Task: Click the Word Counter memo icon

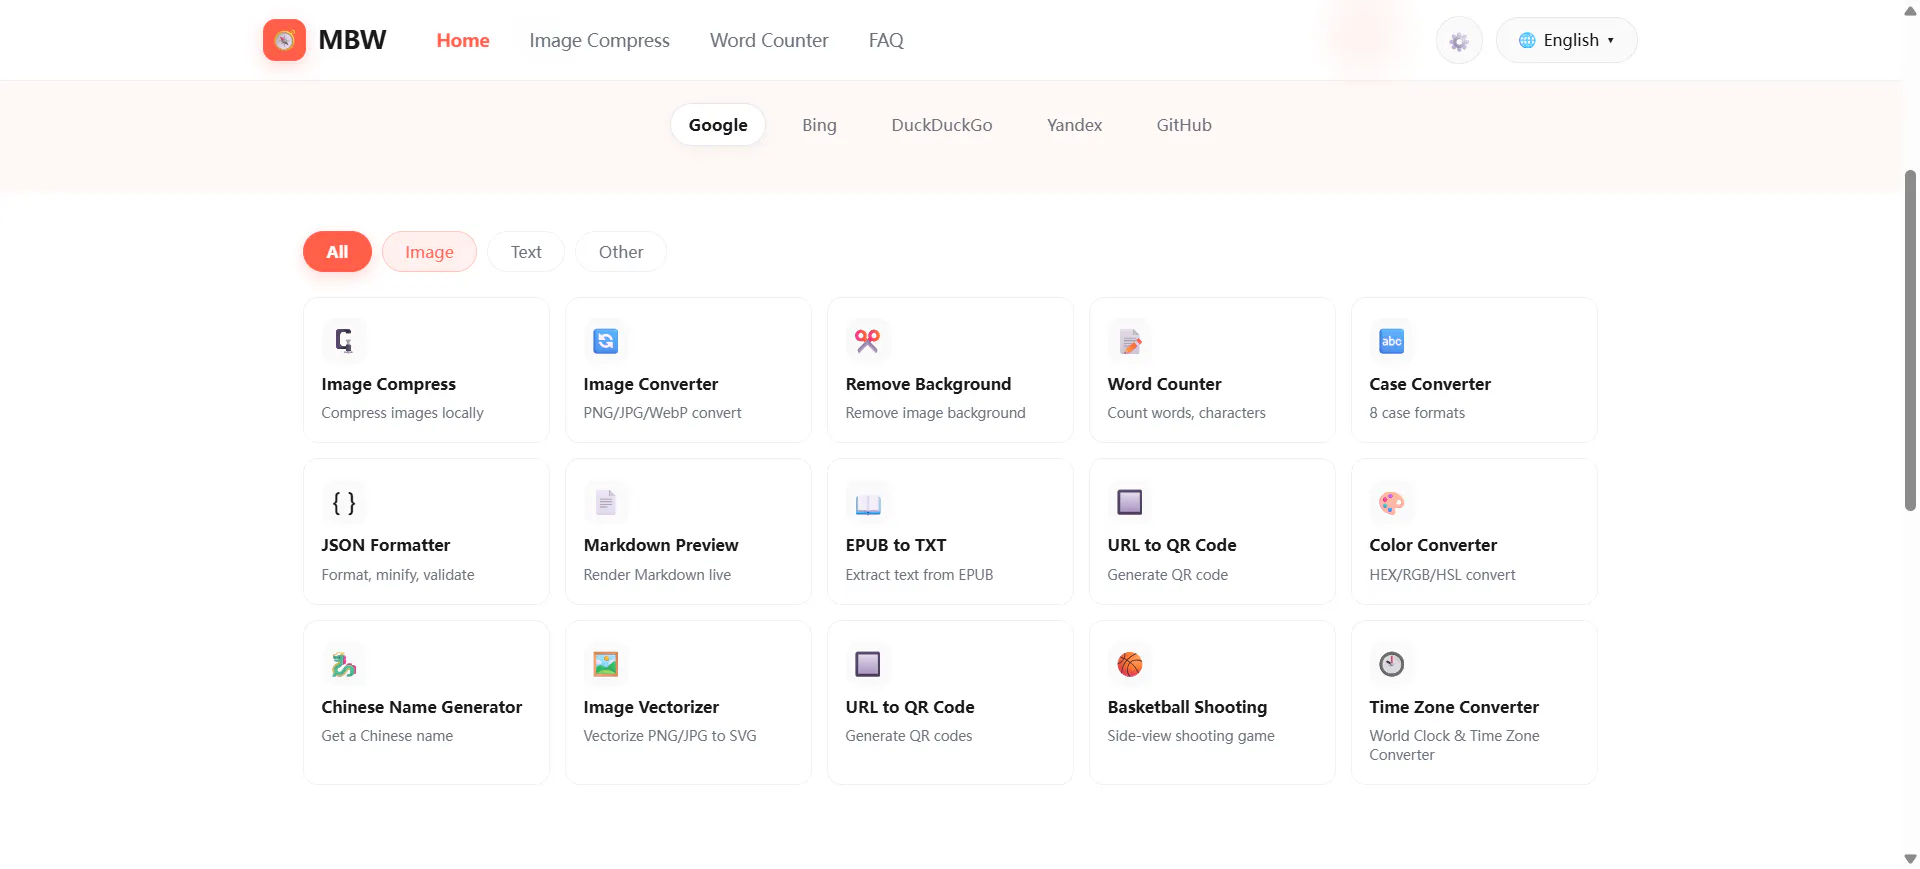Action: click(1130, 341)
